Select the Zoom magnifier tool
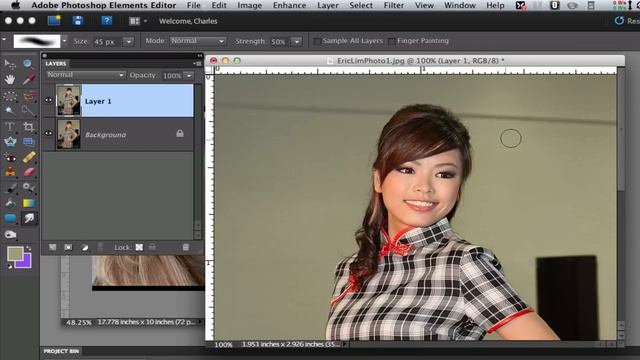The image size is (640, 360). click(x=28, y=64)
